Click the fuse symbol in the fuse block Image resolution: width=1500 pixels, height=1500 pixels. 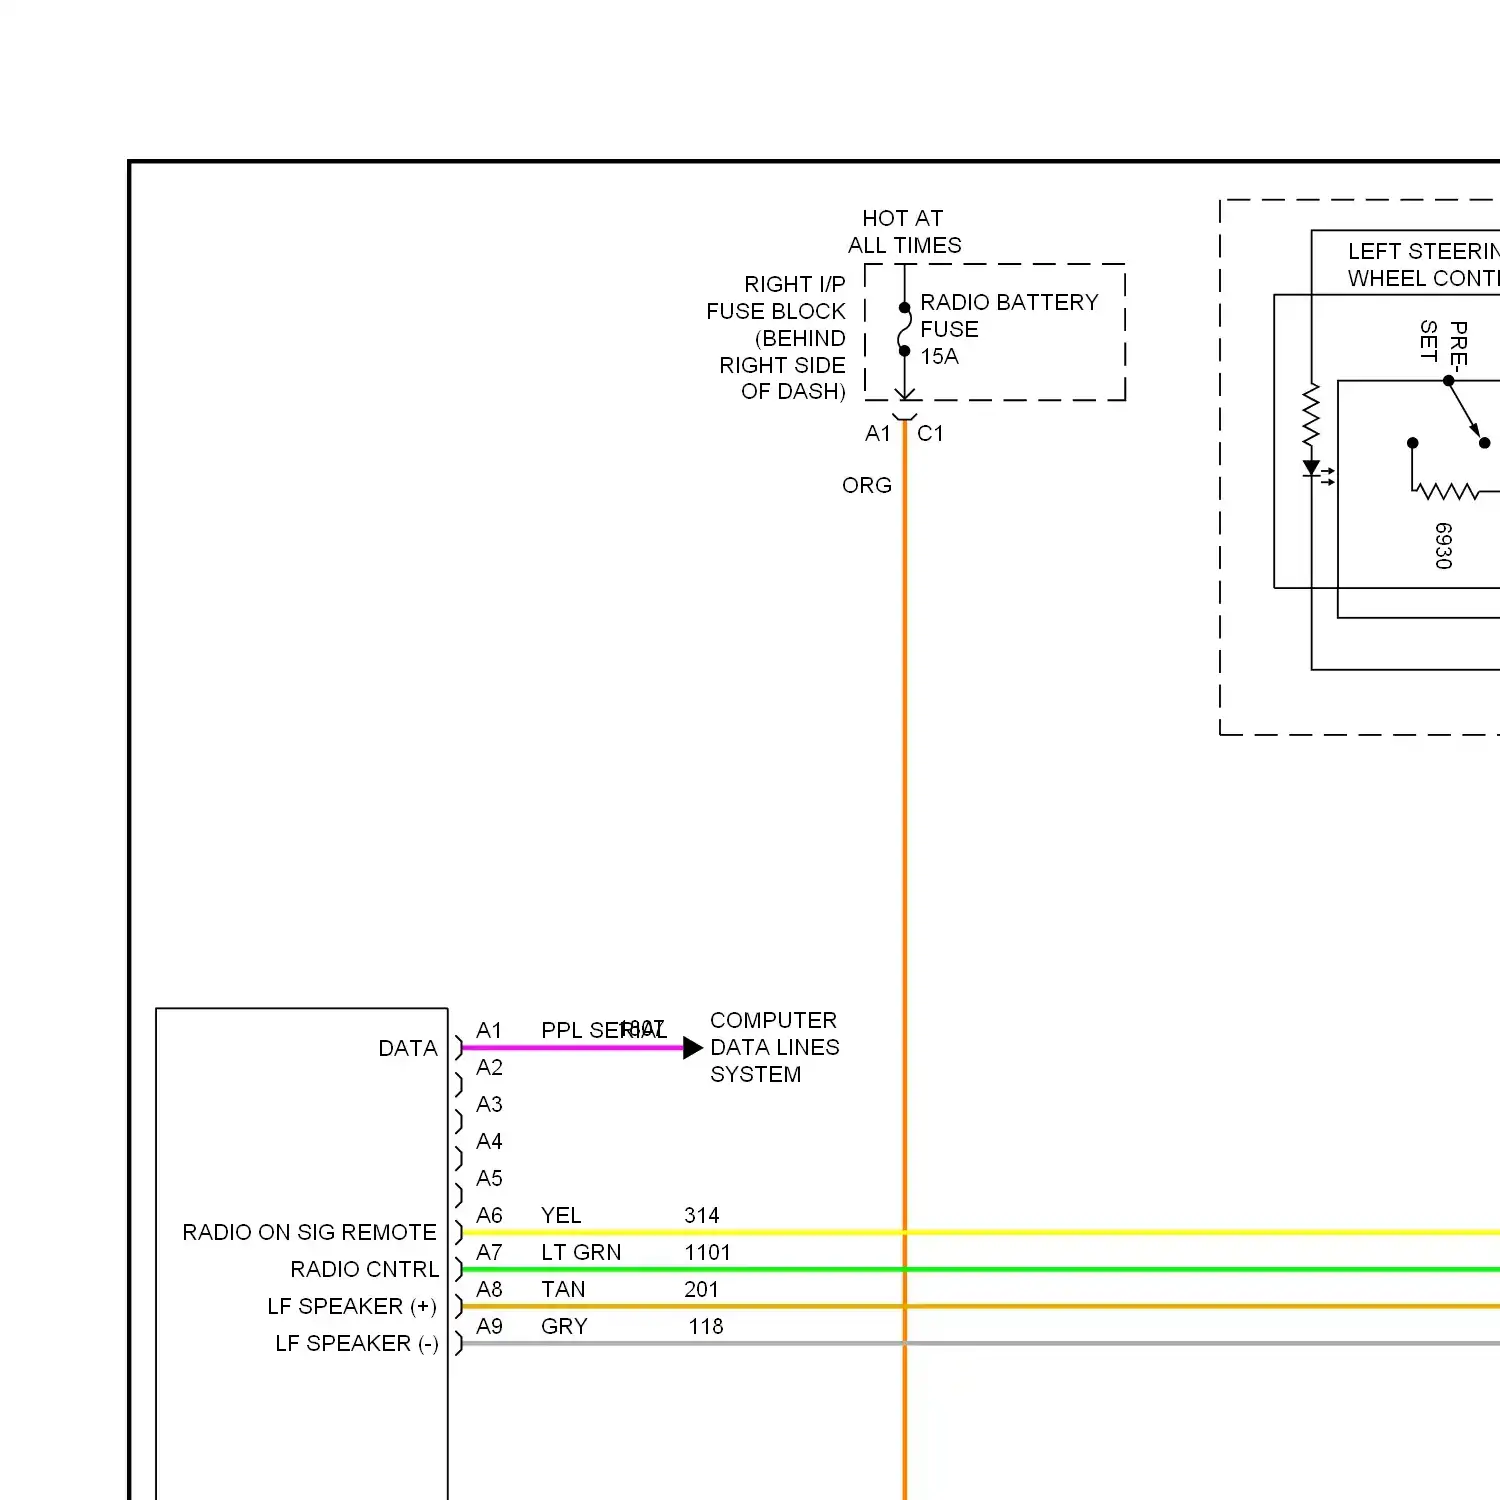click(904, 329)
